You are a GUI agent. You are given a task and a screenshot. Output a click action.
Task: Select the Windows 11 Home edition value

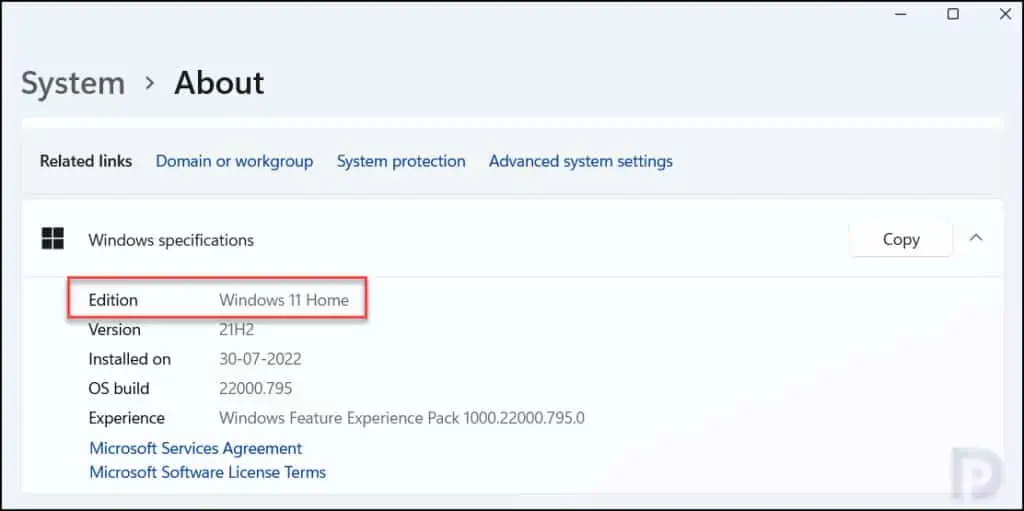284,301
